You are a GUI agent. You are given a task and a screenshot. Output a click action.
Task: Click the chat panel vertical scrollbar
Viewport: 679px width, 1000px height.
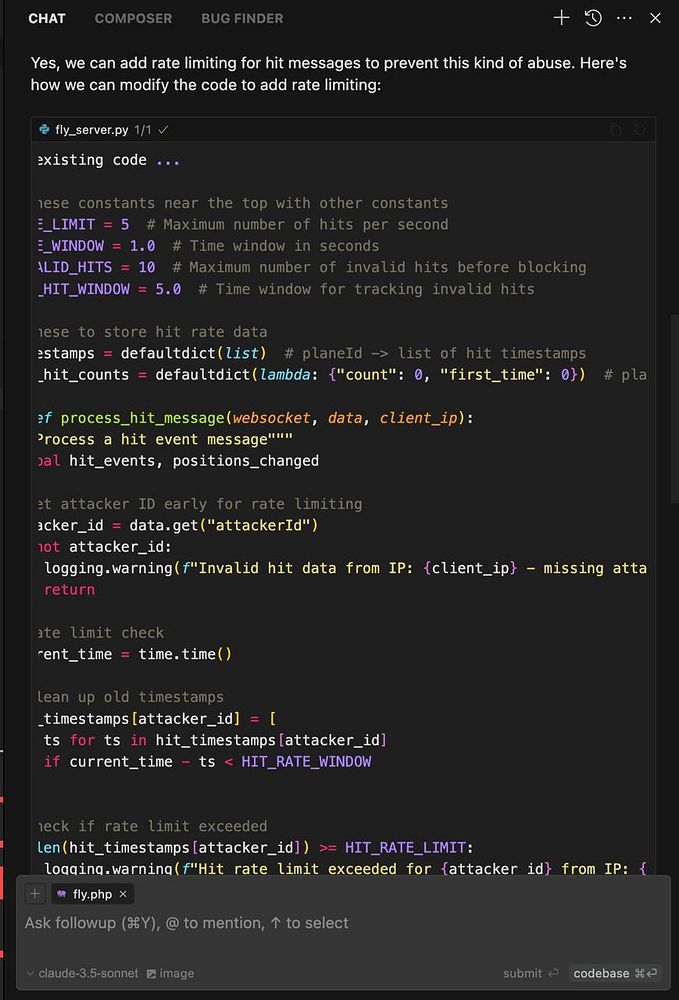674,408
